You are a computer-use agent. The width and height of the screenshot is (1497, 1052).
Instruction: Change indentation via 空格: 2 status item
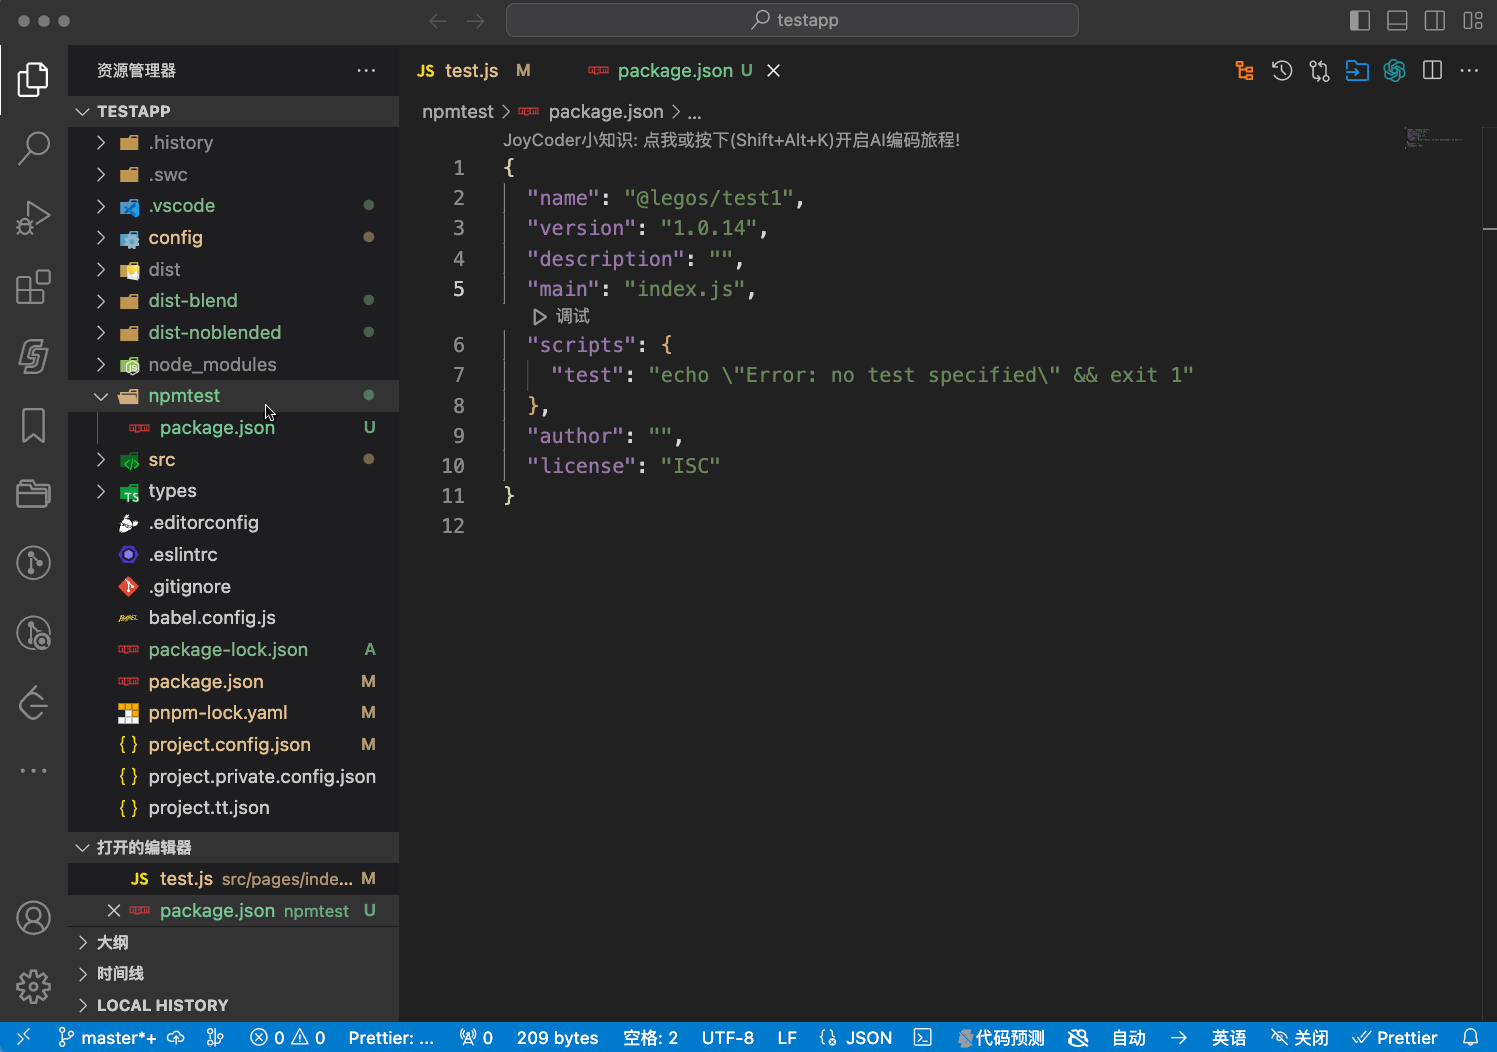650,1038
